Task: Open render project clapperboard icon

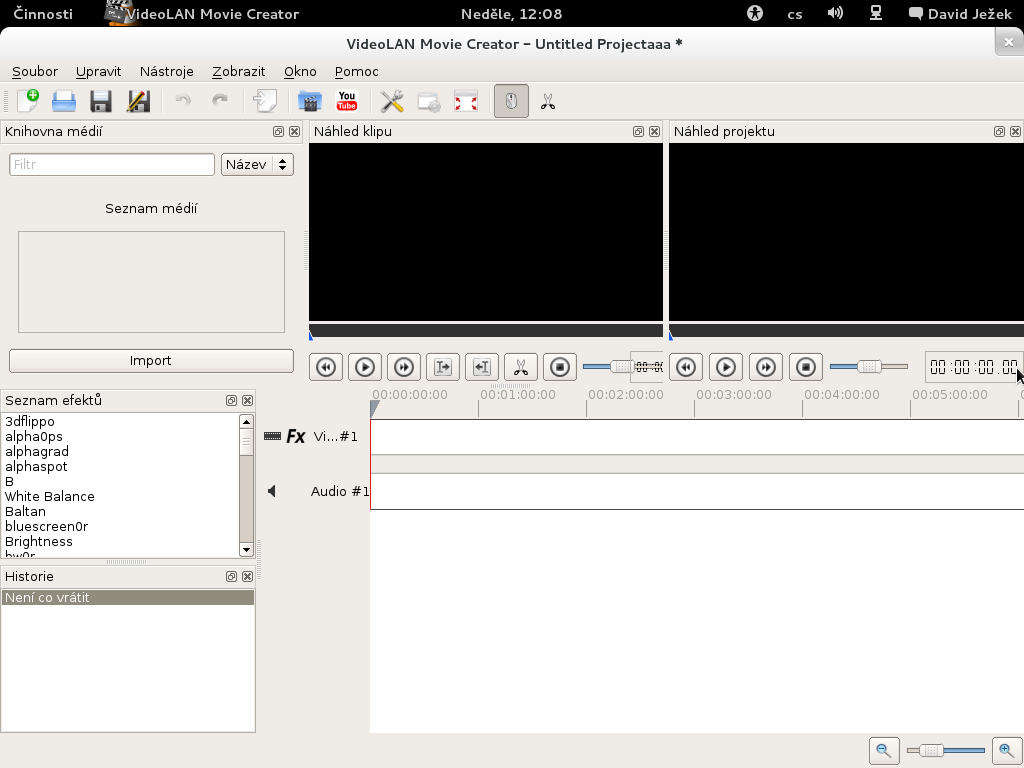Action: [x=310, y=101]
